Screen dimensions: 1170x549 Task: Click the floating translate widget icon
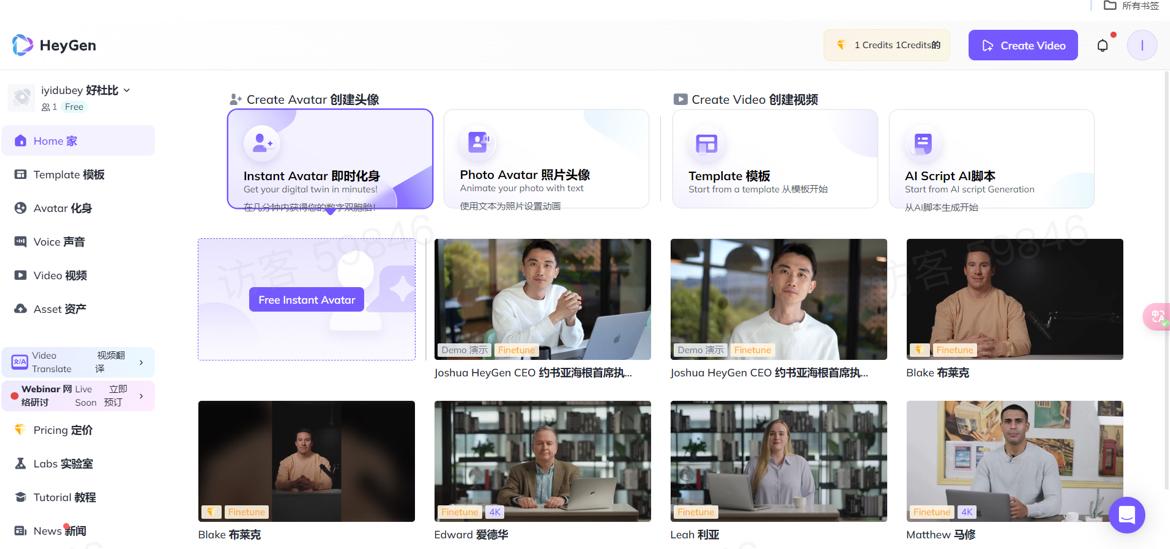1157,316
